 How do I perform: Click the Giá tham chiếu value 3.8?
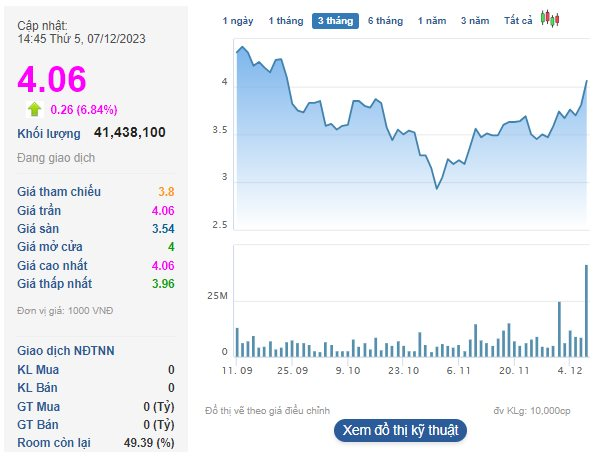pyautogui.click(x=166, y=192)
